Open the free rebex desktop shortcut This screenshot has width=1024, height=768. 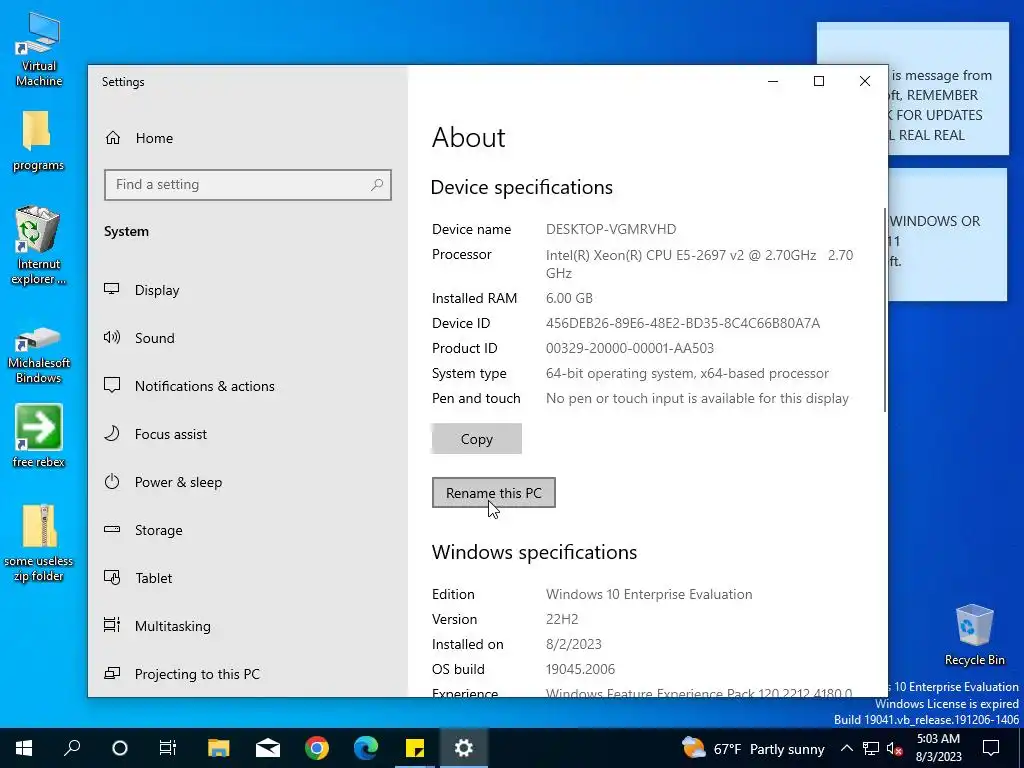pyautogui.click(x=39, y=436)
